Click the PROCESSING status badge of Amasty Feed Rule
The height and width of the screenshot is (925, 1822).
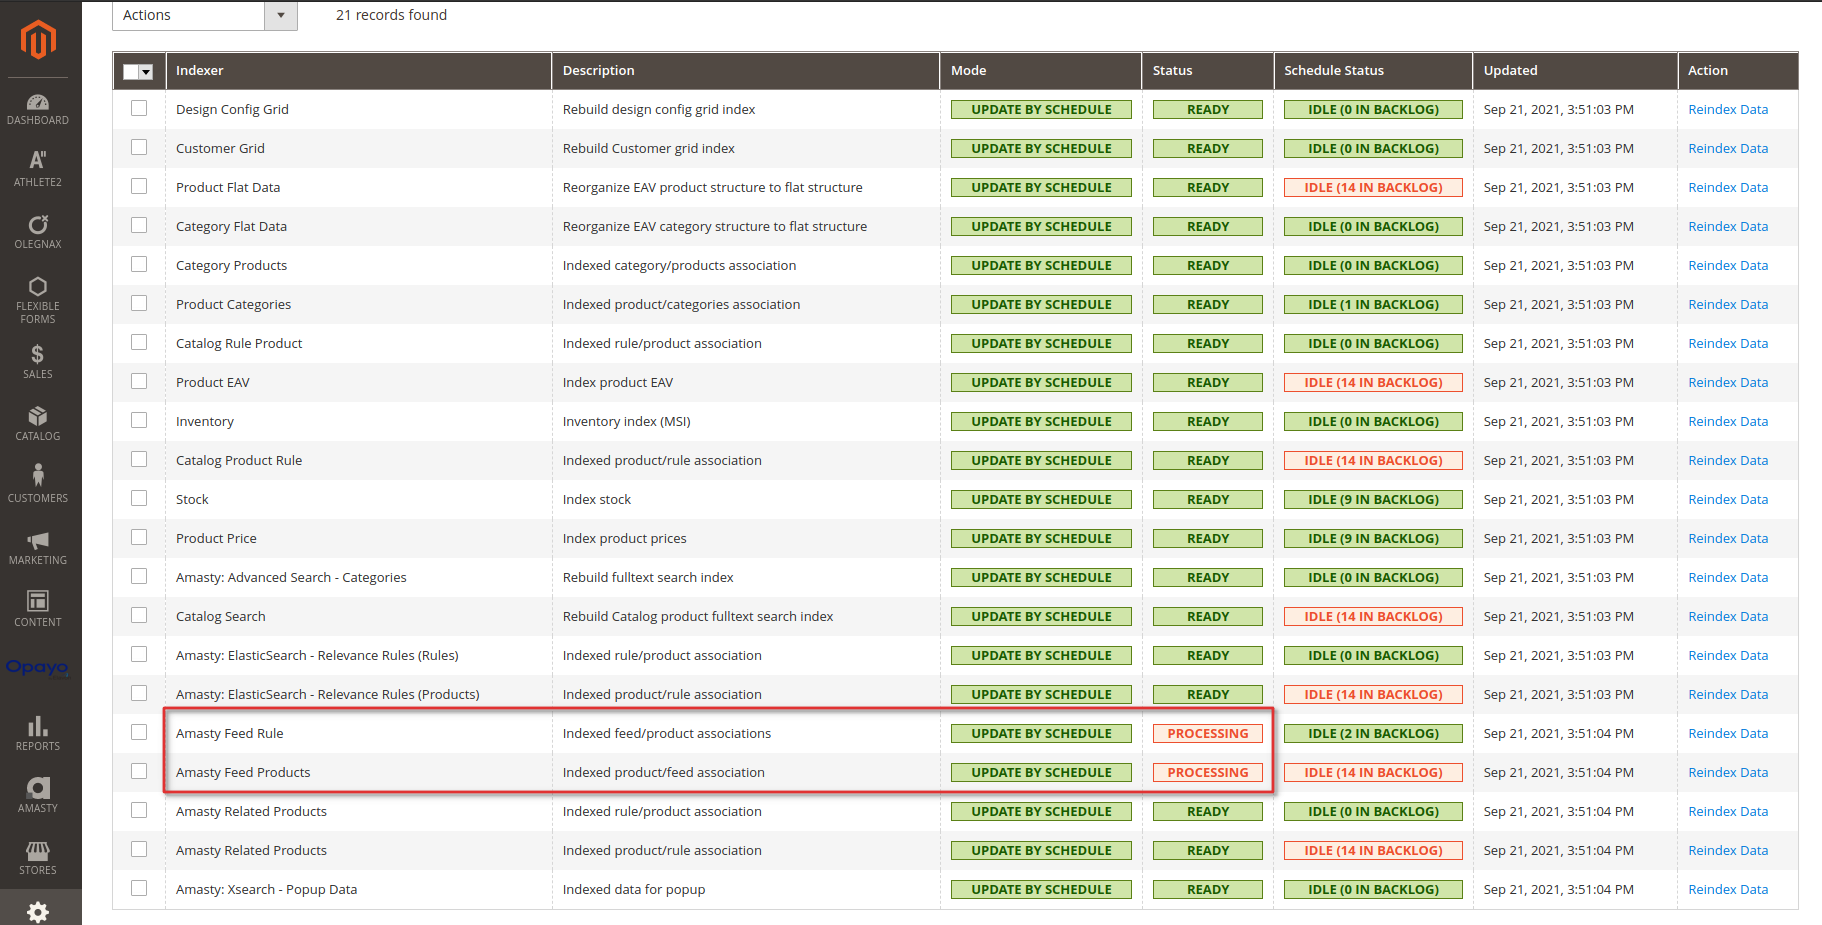point(1208,733)
